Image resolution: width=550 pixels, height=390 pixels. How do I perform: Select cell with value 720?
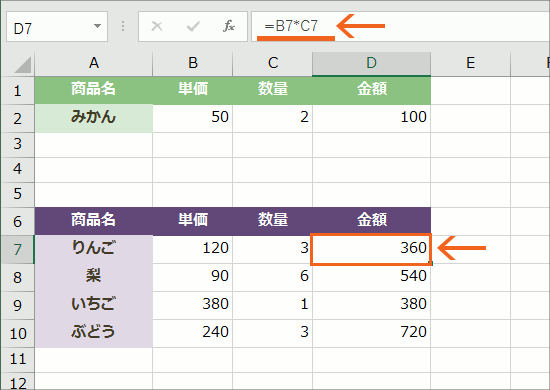[371, 334]
